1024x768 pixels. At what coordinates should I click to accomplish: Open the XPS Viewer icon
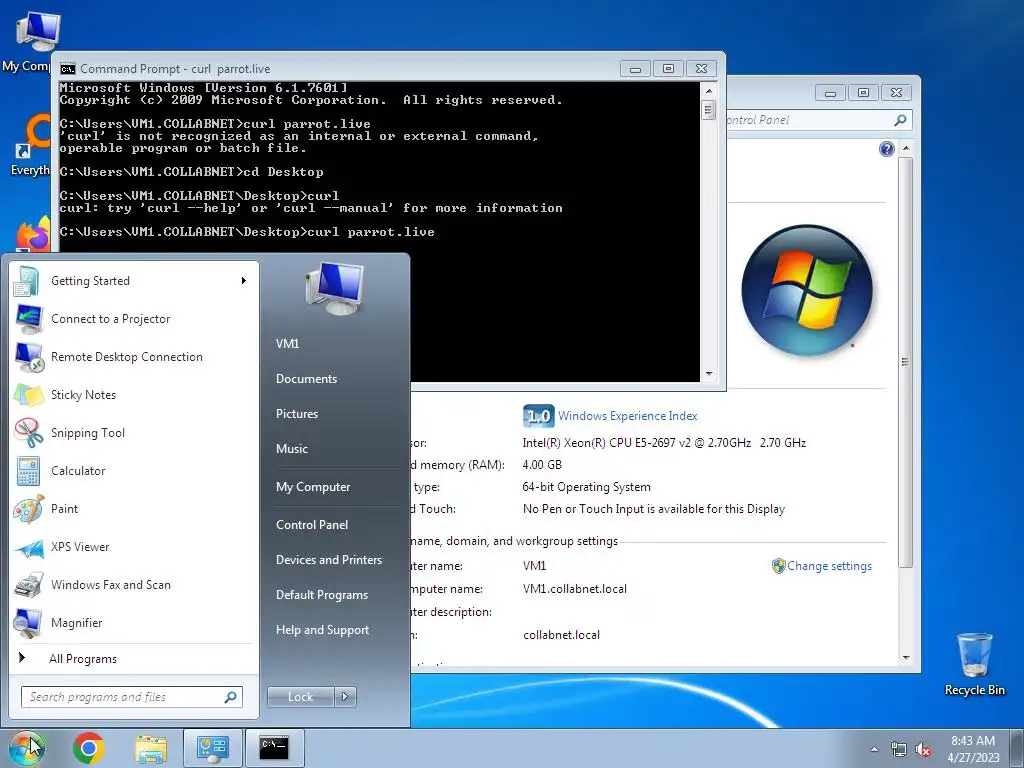(x=28, y=547)
